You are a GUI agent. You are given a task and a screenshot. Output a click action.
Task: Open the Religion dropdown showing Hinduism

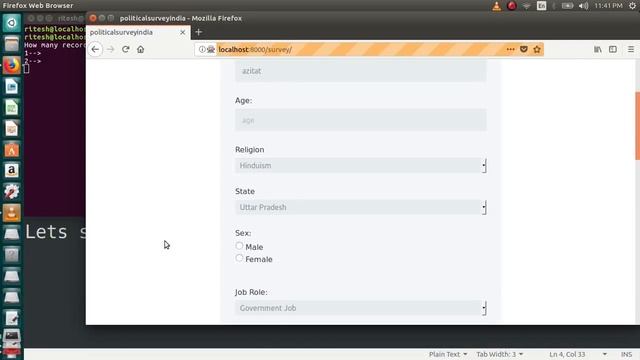pos(361,166)
